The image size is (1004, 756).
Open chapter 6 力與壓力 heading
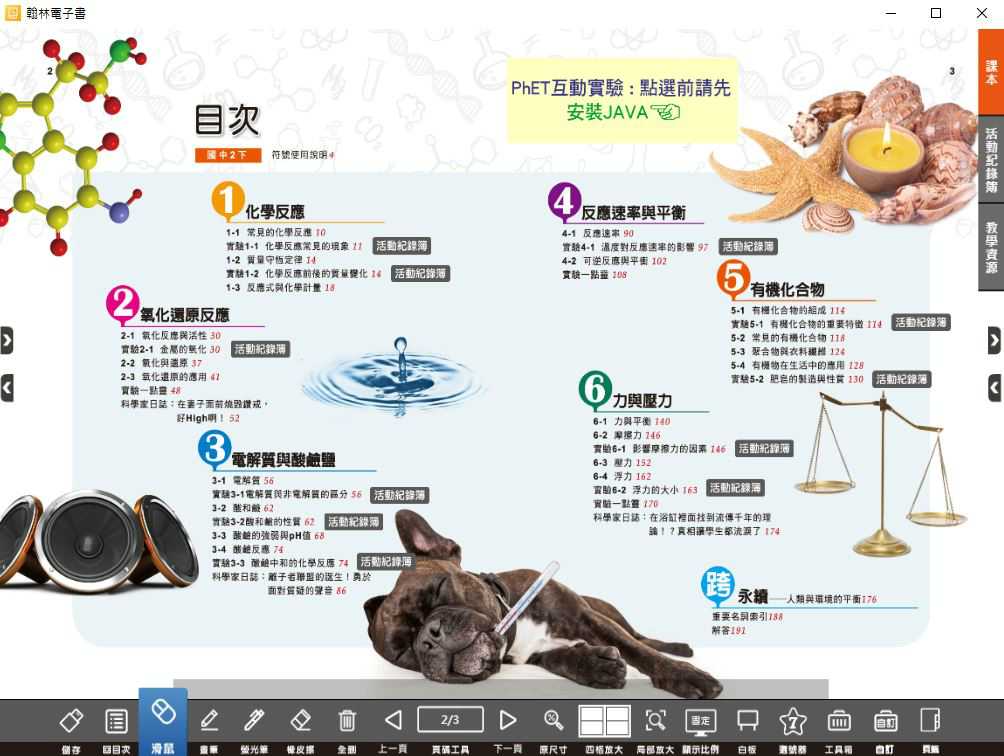point(642,401)
